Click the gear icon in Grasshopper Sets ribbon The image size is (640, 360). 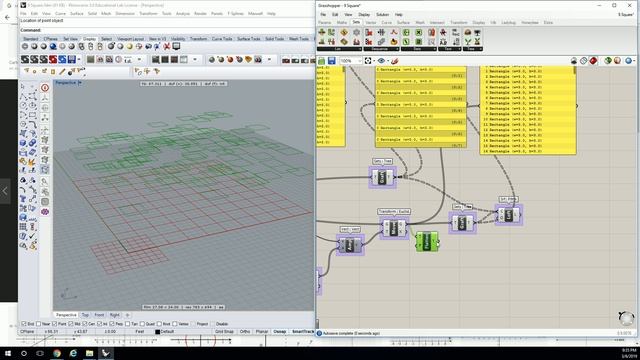357,33
